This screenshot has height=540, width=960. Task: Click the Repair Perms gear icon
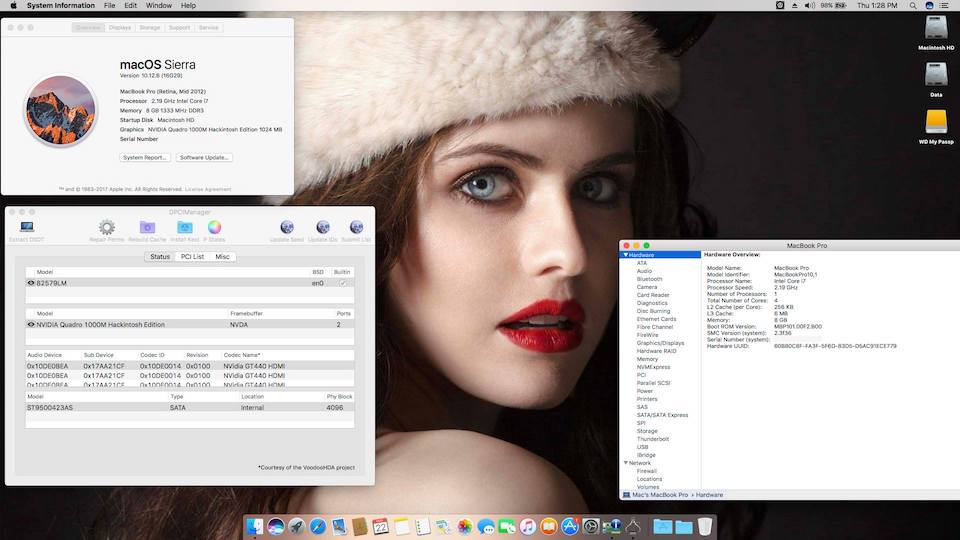pyautogui.click(x=106, y=228)
